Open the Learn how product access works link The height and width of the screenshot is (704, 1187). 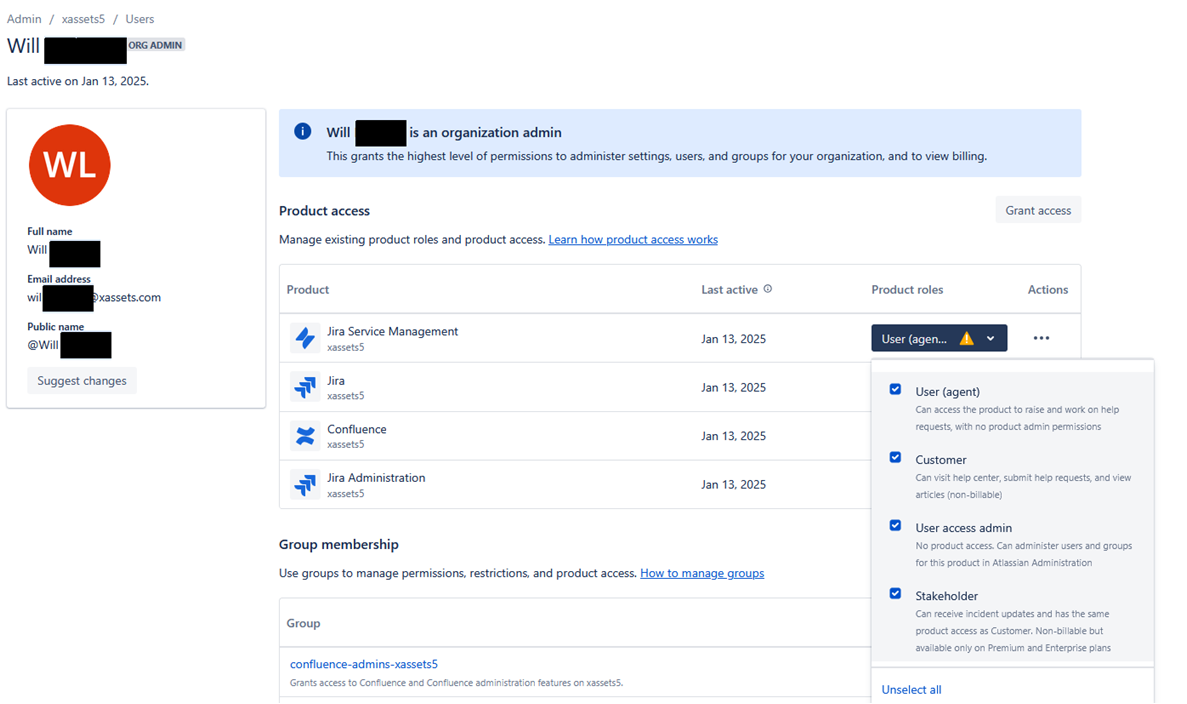[x=632, y=239]
